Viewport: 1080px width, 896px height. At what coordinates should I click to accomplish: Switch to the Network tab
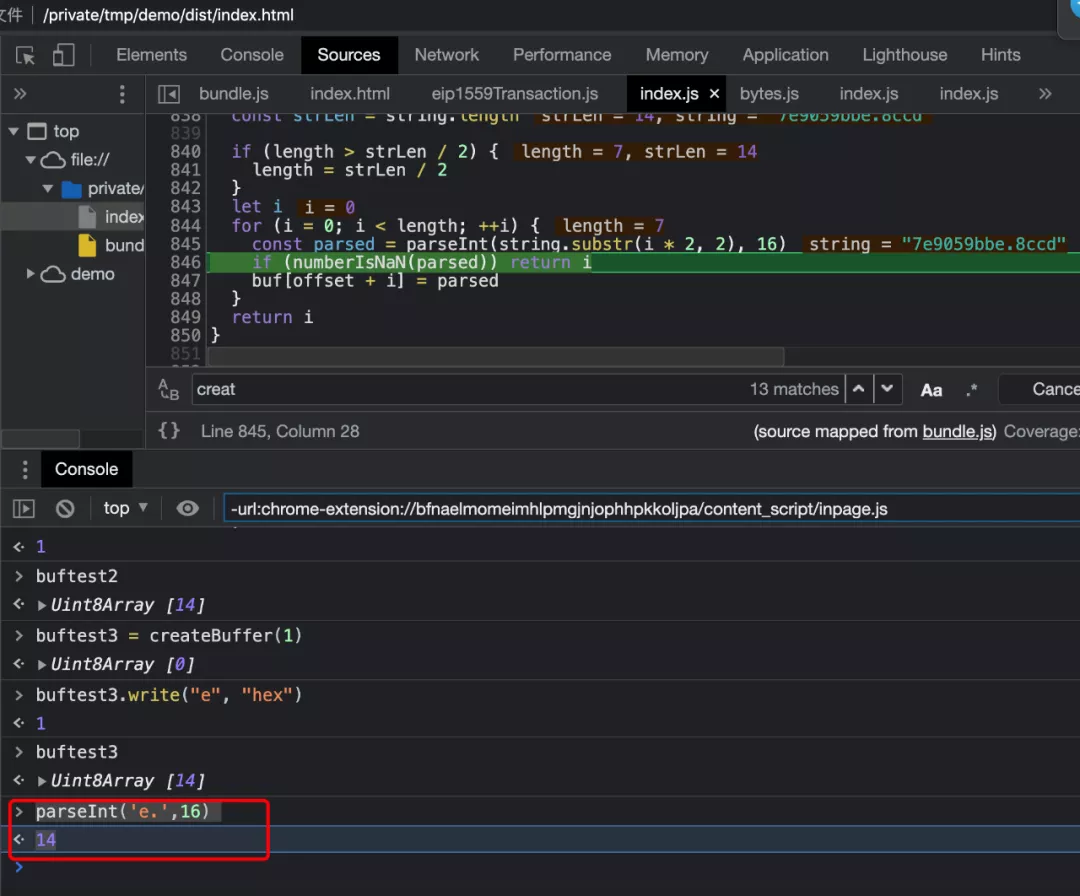tap(446, 55)
